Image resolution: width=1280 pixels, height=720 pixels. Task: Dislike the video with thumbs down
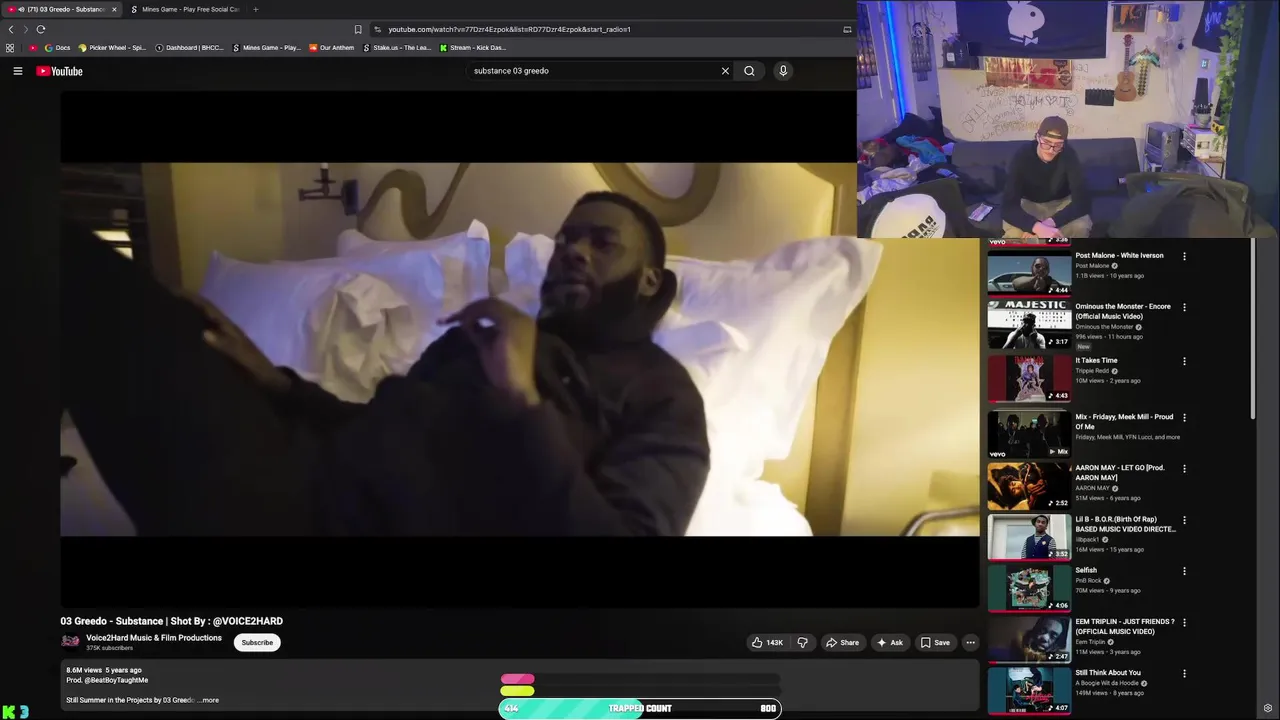tap(802, 643)
